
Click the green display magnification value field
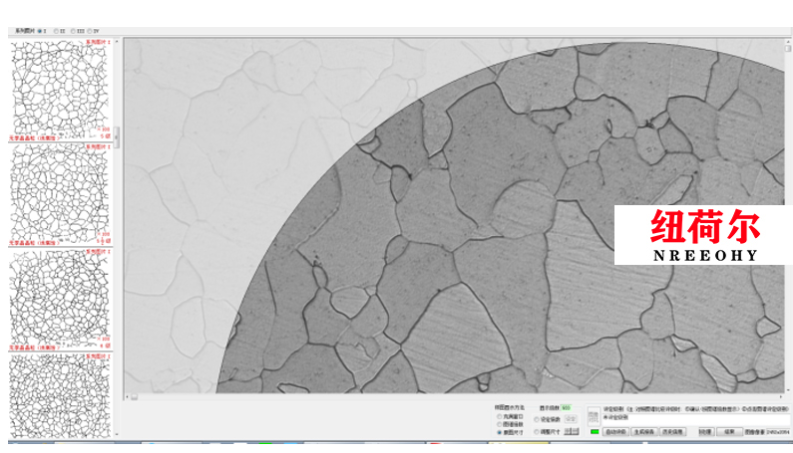(566, 407)
